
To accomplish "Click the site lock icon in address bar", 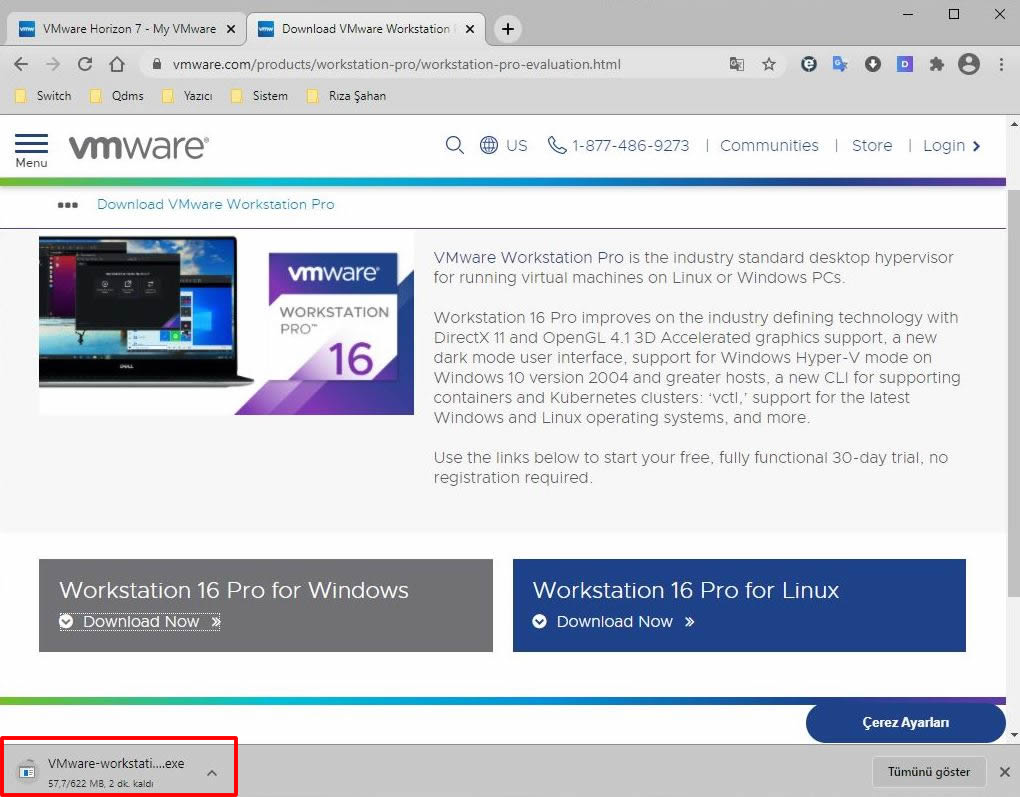I will pyautogui.click(x=156, y=64).
